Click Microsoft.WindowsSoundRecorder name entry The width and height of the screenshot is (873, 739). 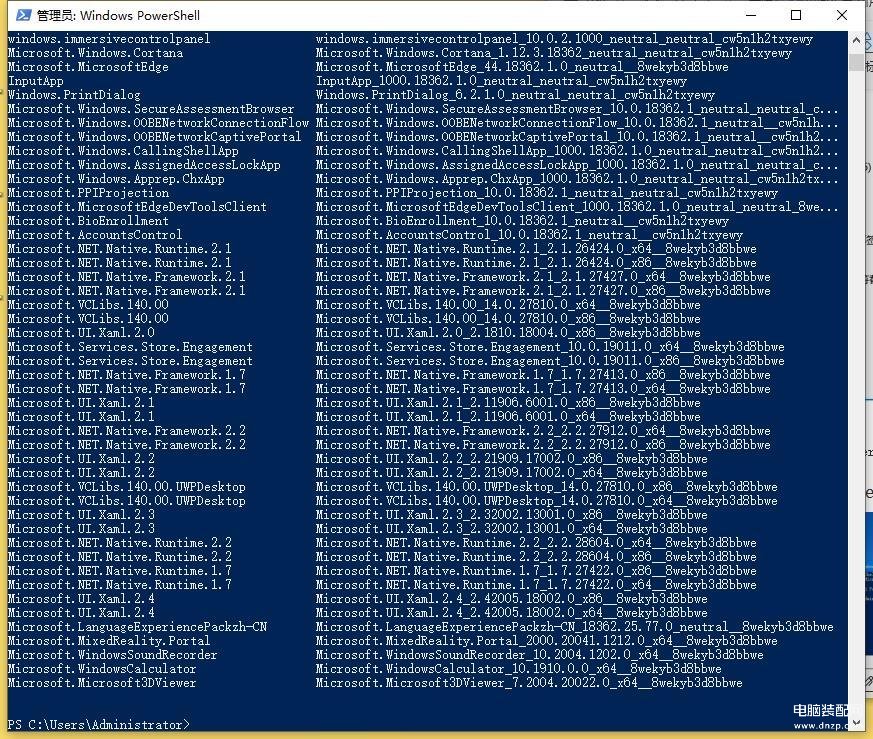(x=112, y=654)
